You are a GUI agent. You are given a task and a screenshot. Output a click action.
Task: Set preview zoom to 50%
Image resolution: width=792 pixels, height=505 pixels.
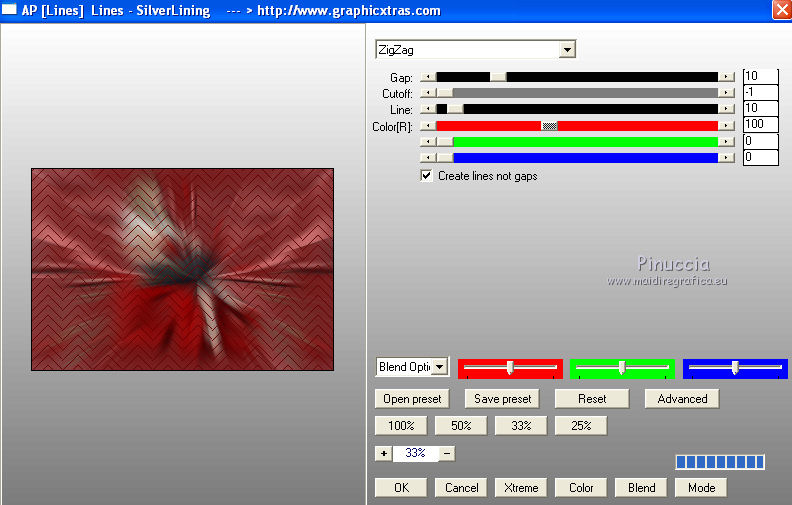pos(461,426)
